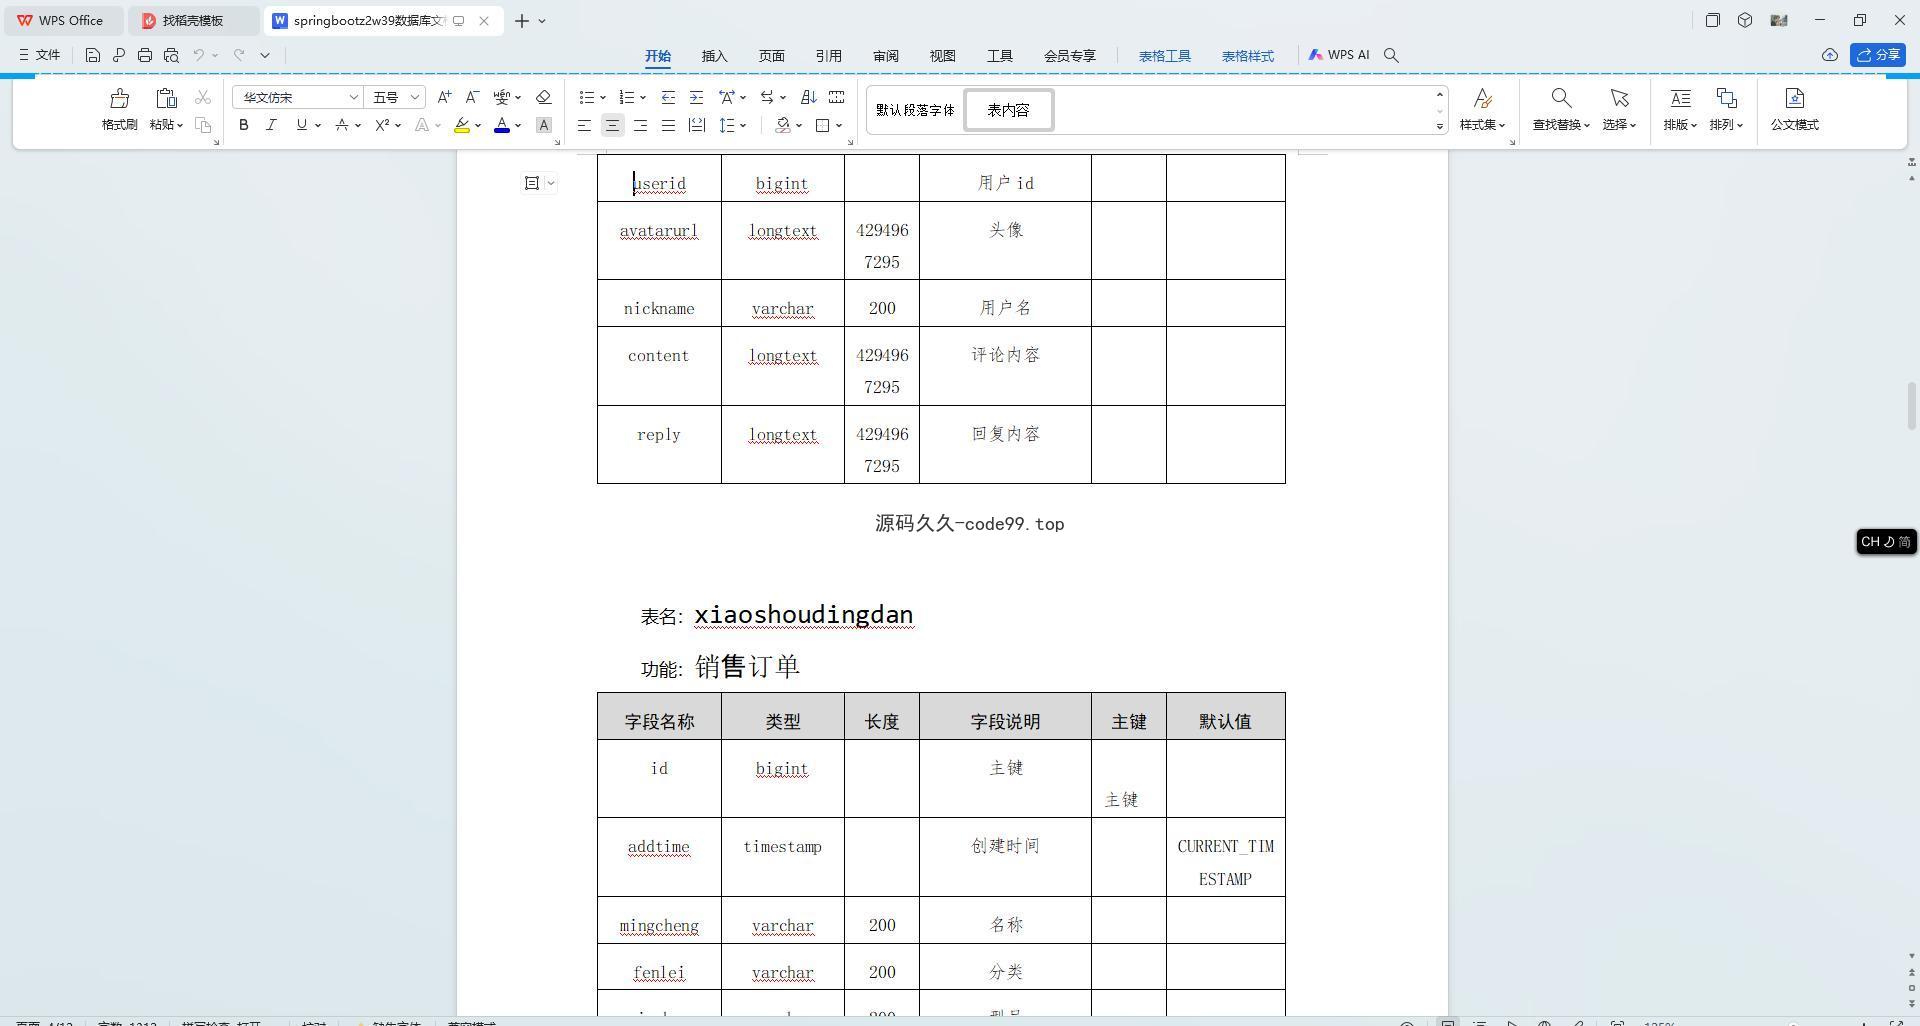Toggle Underline formatting
The height and width of the screenshot is (1026, 1920).
point(301,125)
